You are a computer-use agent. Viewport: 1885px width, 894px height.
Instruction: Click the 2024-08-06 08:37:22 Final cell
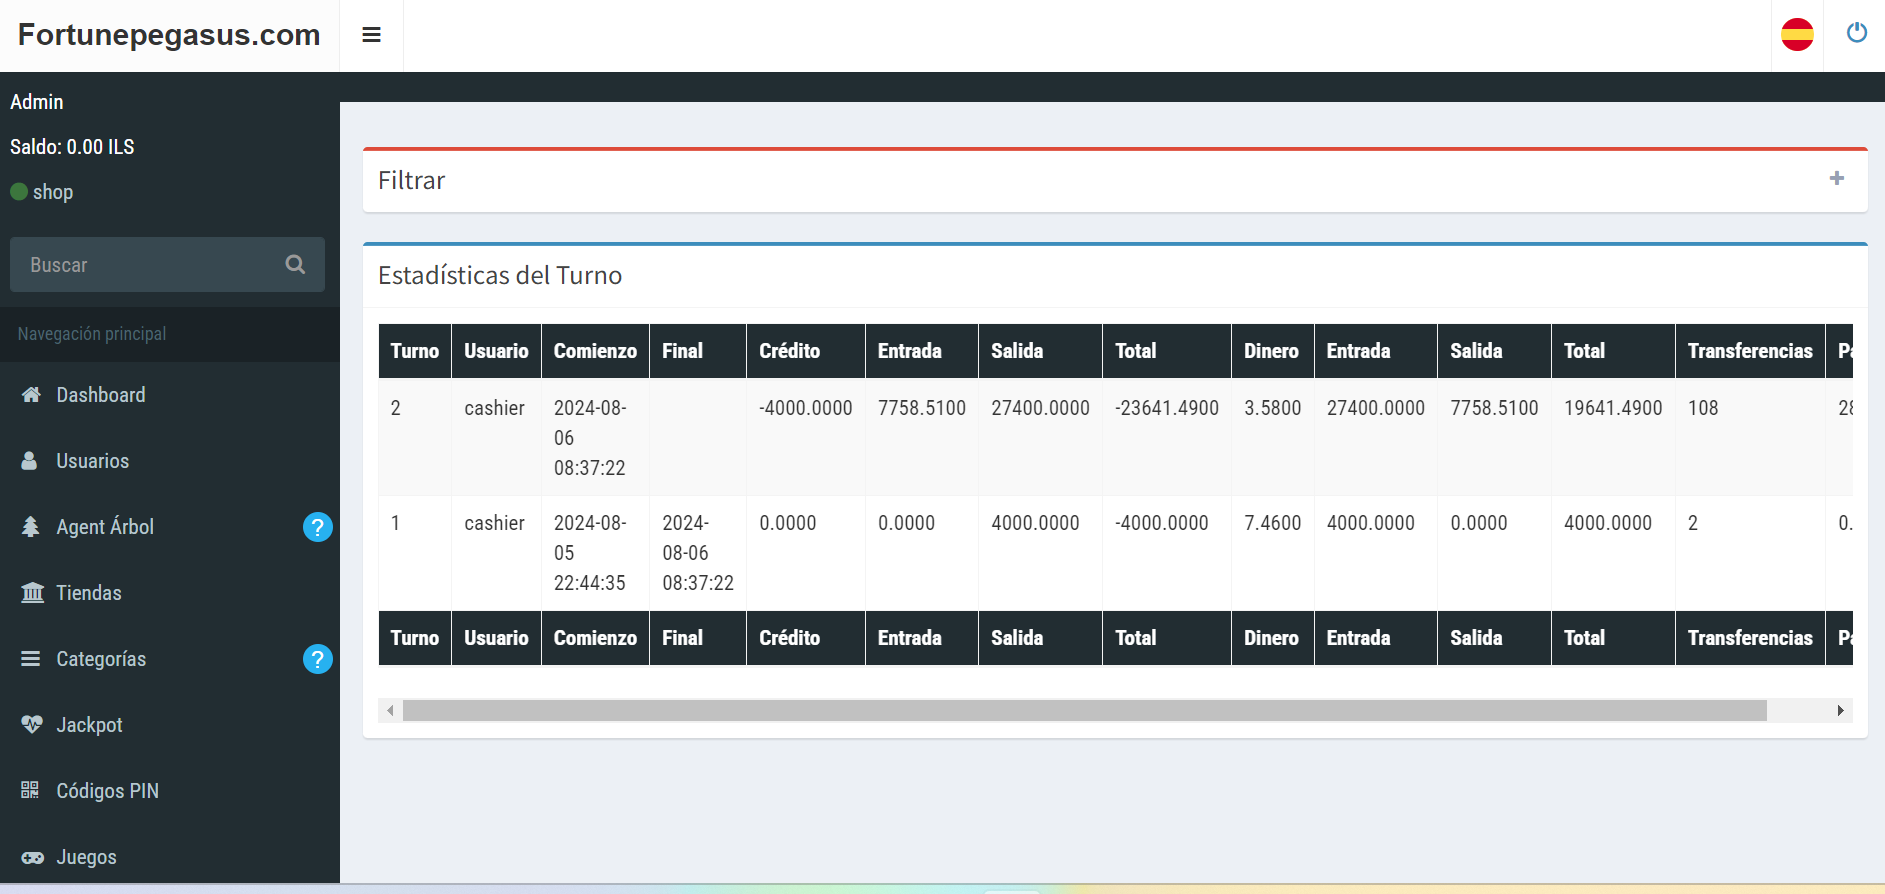click(x=698, y=553)
